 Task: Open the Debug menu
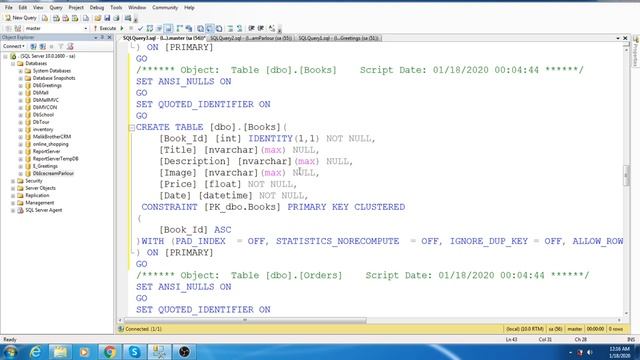pos(97,7)
